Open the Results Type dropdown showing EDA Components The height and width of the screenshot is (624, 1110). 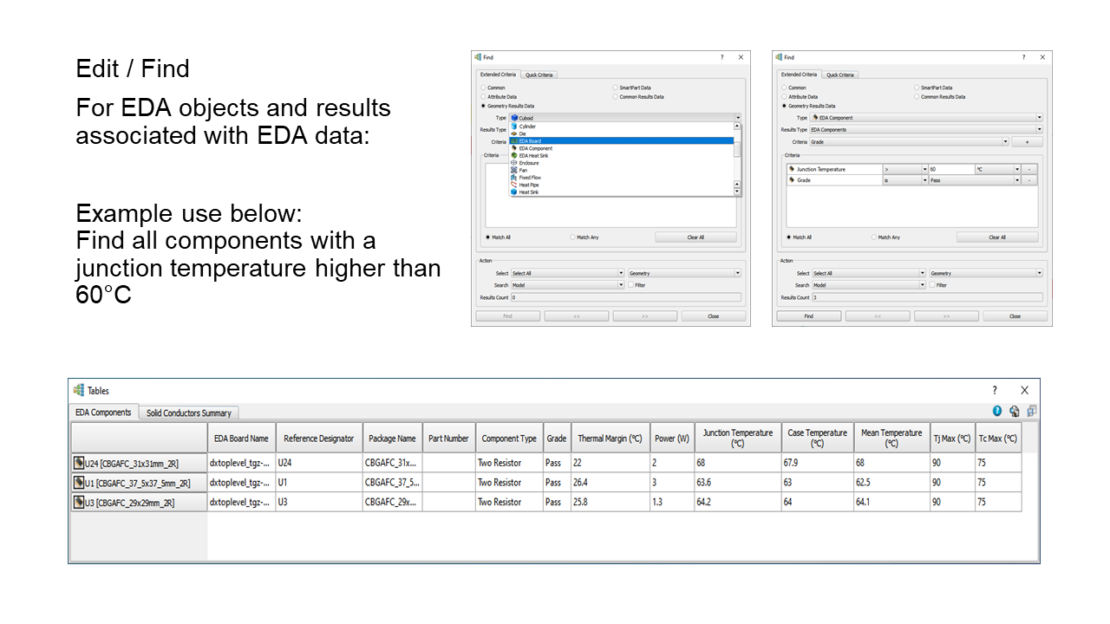click(x=925, y=129)
